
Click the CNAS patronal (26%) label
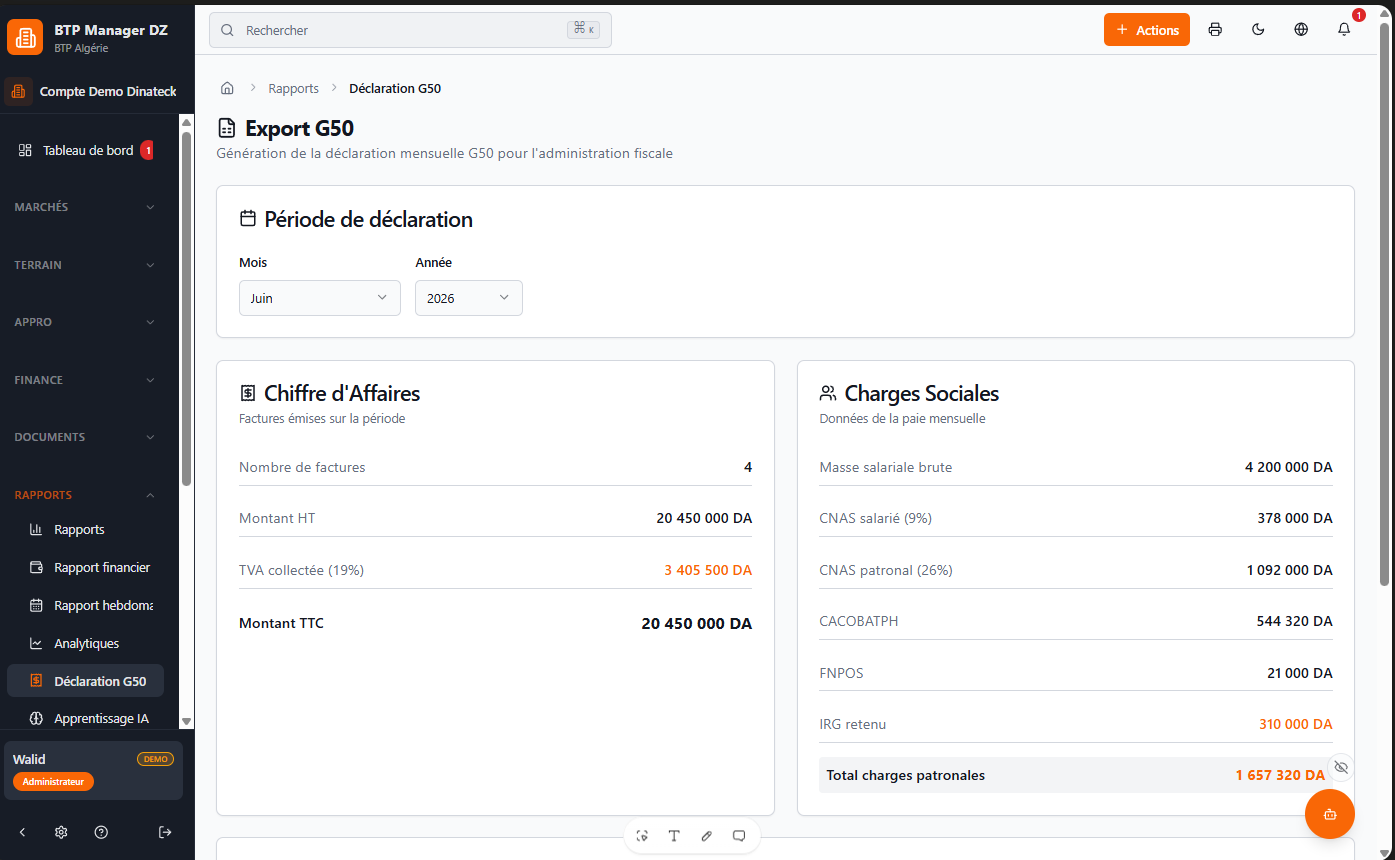(x=886, y=570)
